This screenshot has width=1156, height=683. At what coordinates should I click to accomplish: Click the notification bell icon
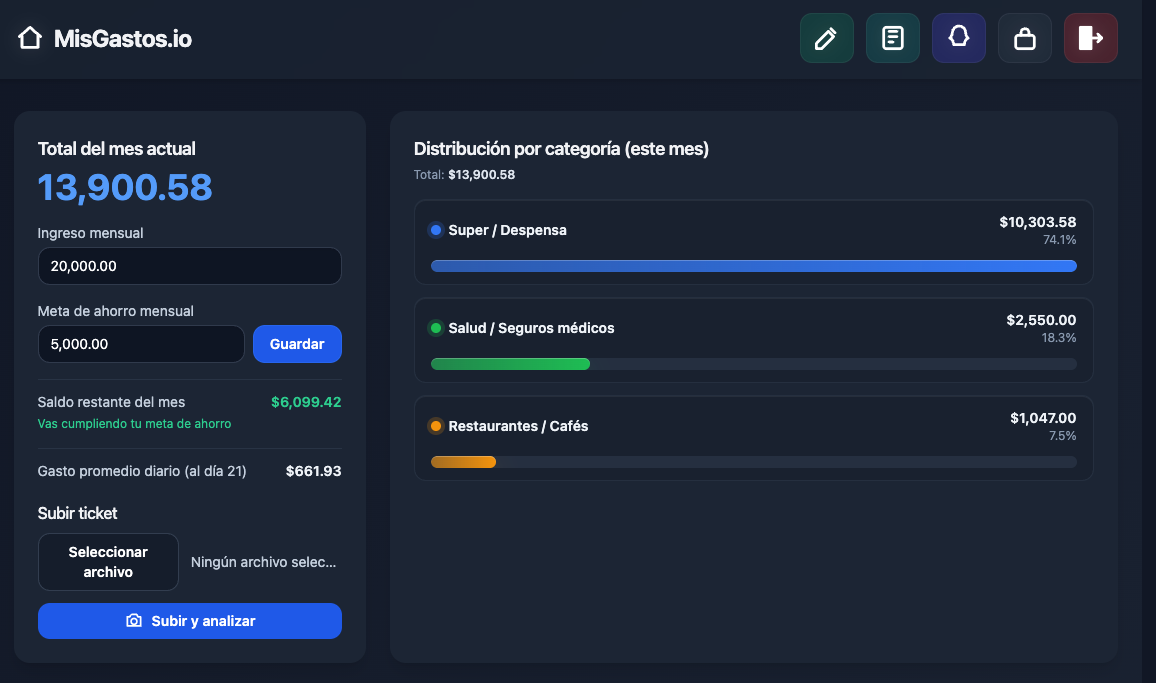coord(958,38)
